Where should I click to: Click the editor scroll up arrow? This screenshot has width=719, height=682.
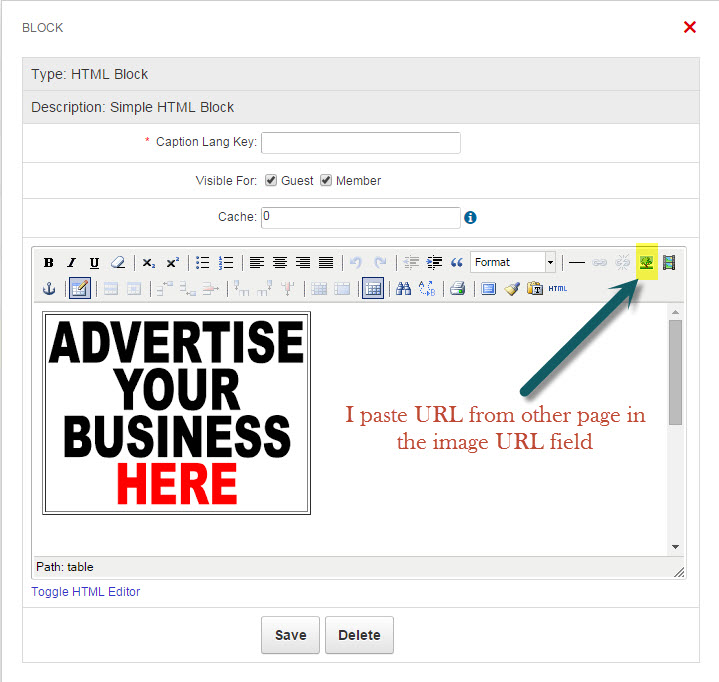coord(675,312)
